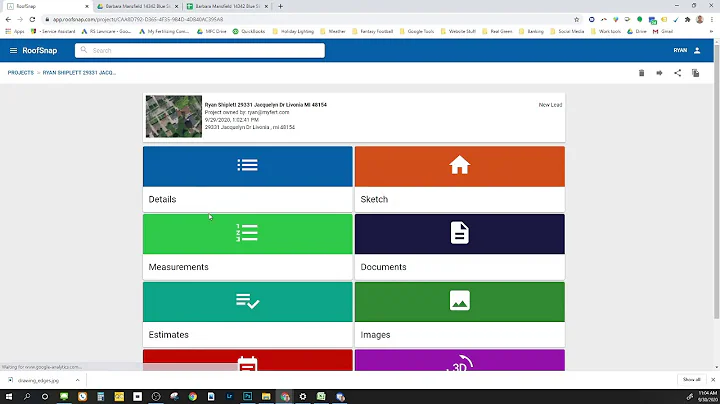
Task: Go back in the browser
Action: point(8,19)
